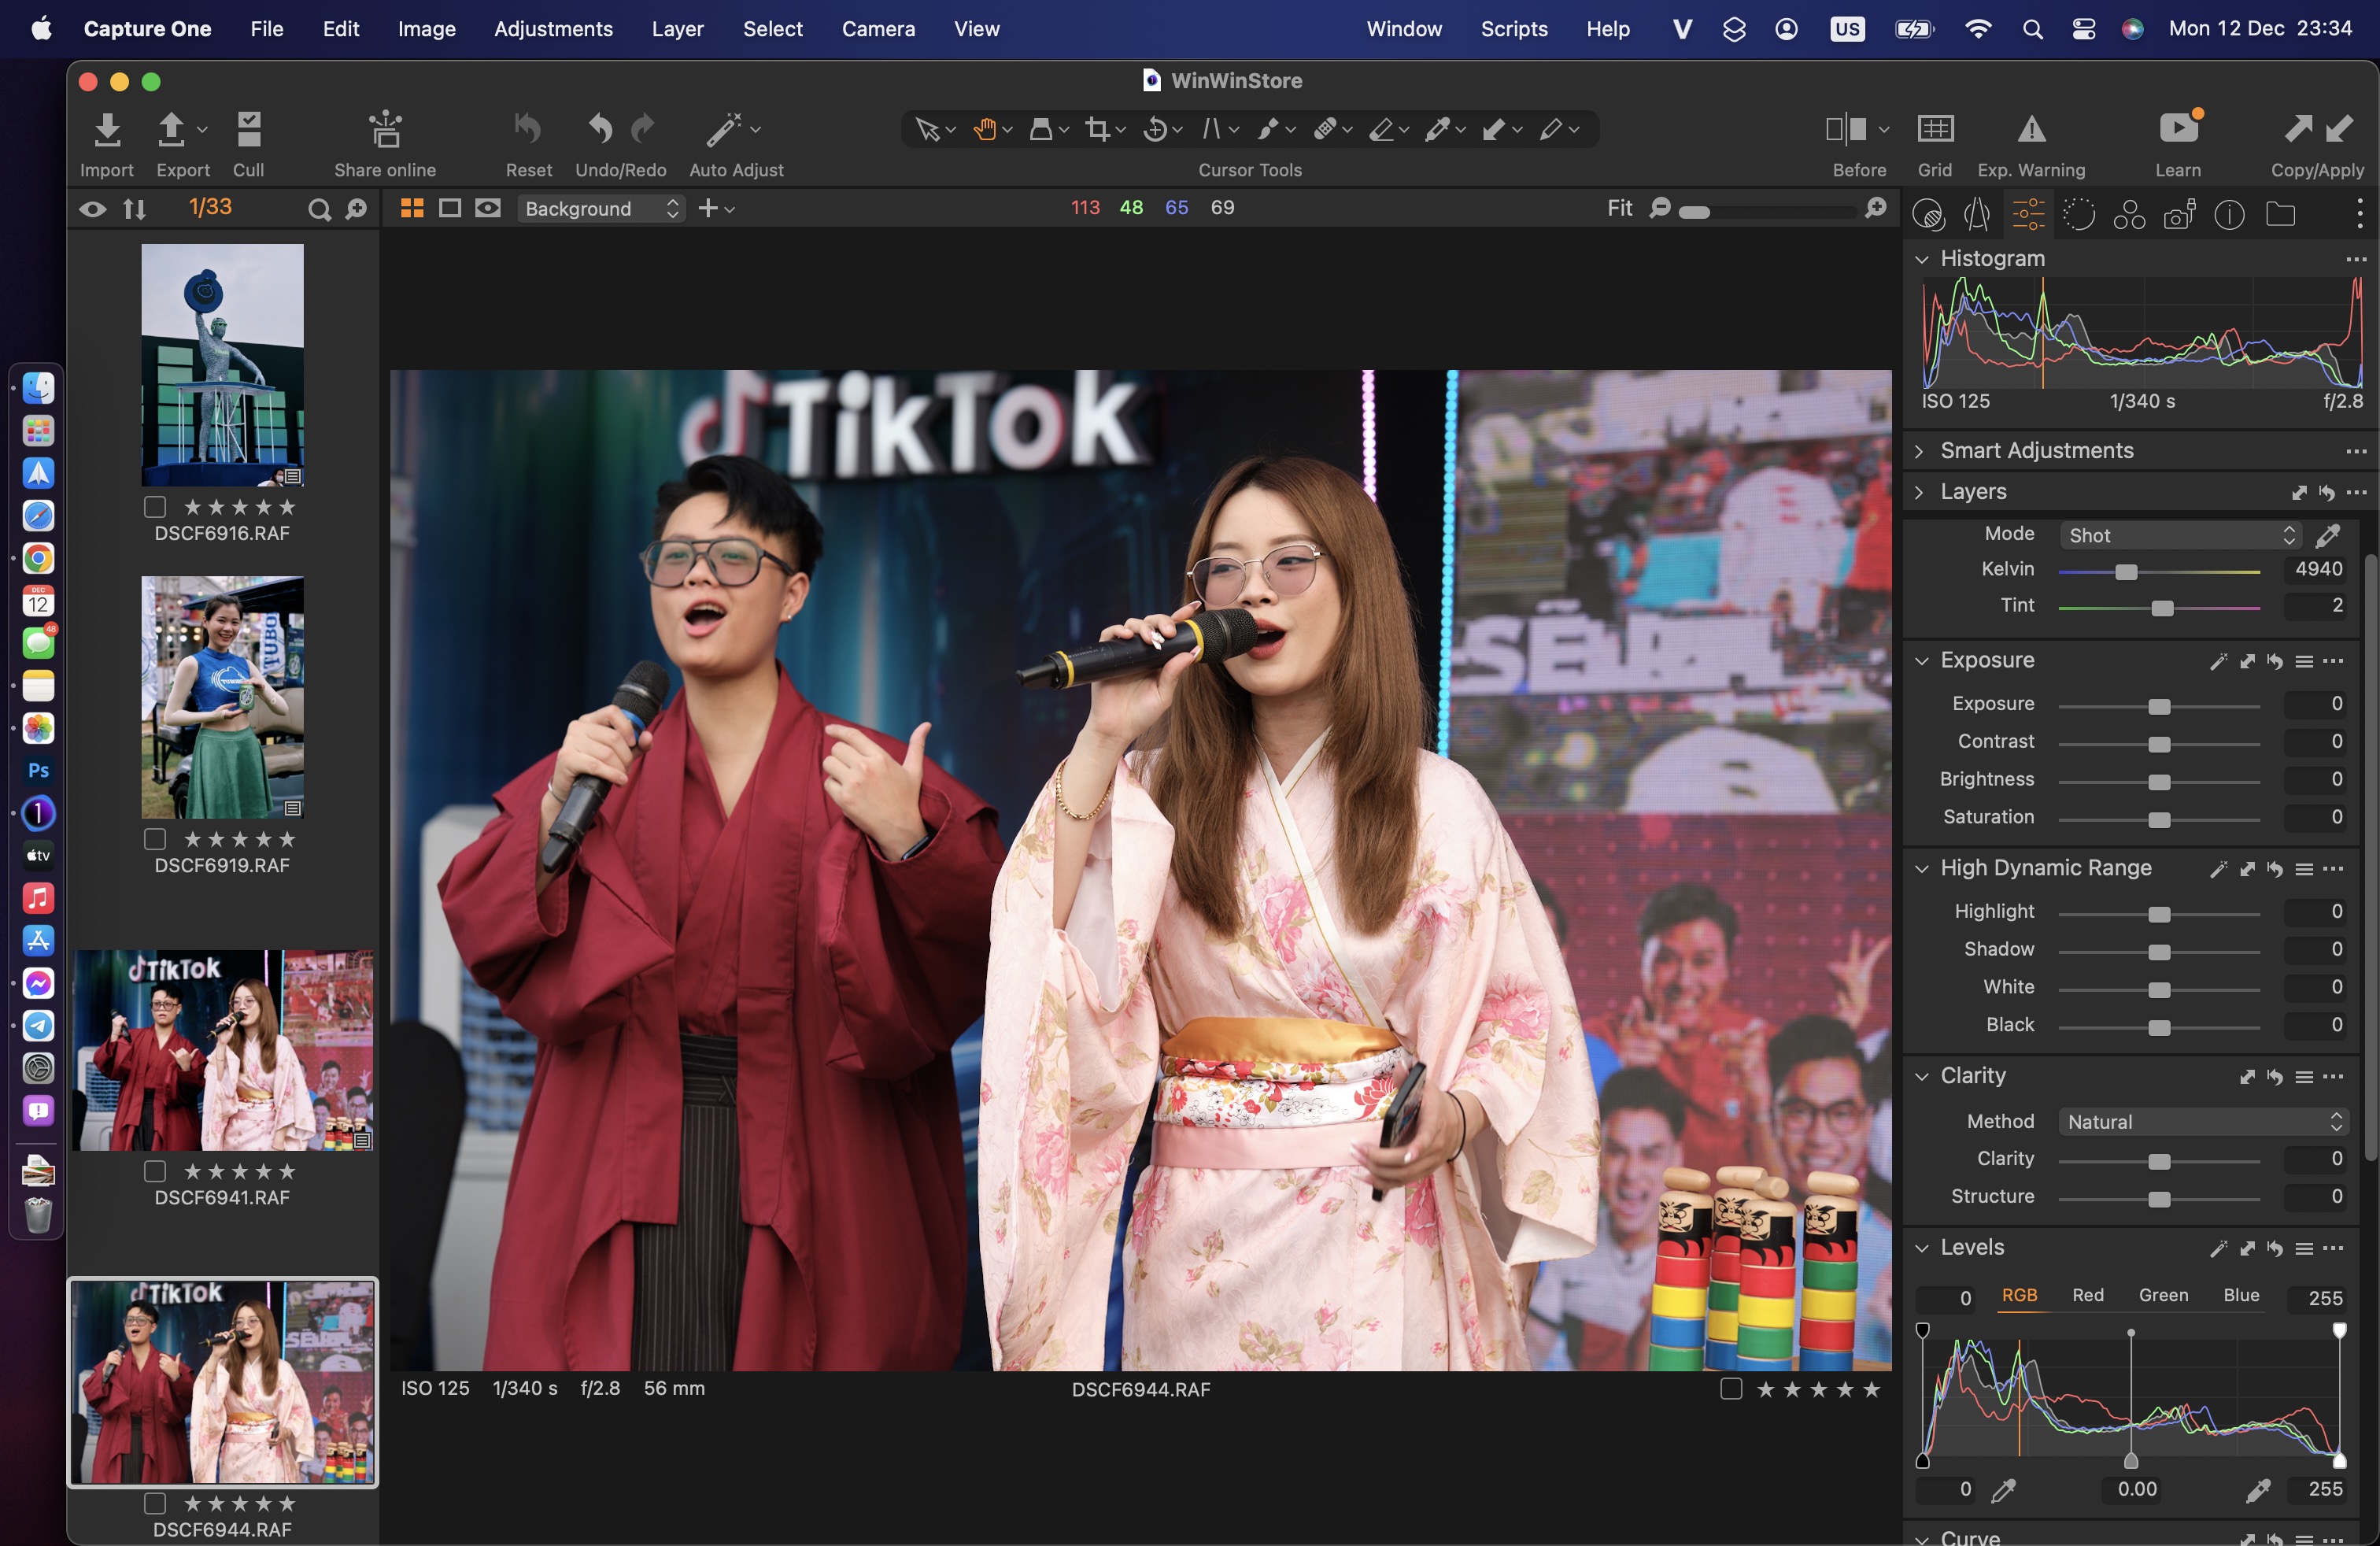Click the Share online icon
This screenshot has height=1546, width=2380.
coord(385,130)
